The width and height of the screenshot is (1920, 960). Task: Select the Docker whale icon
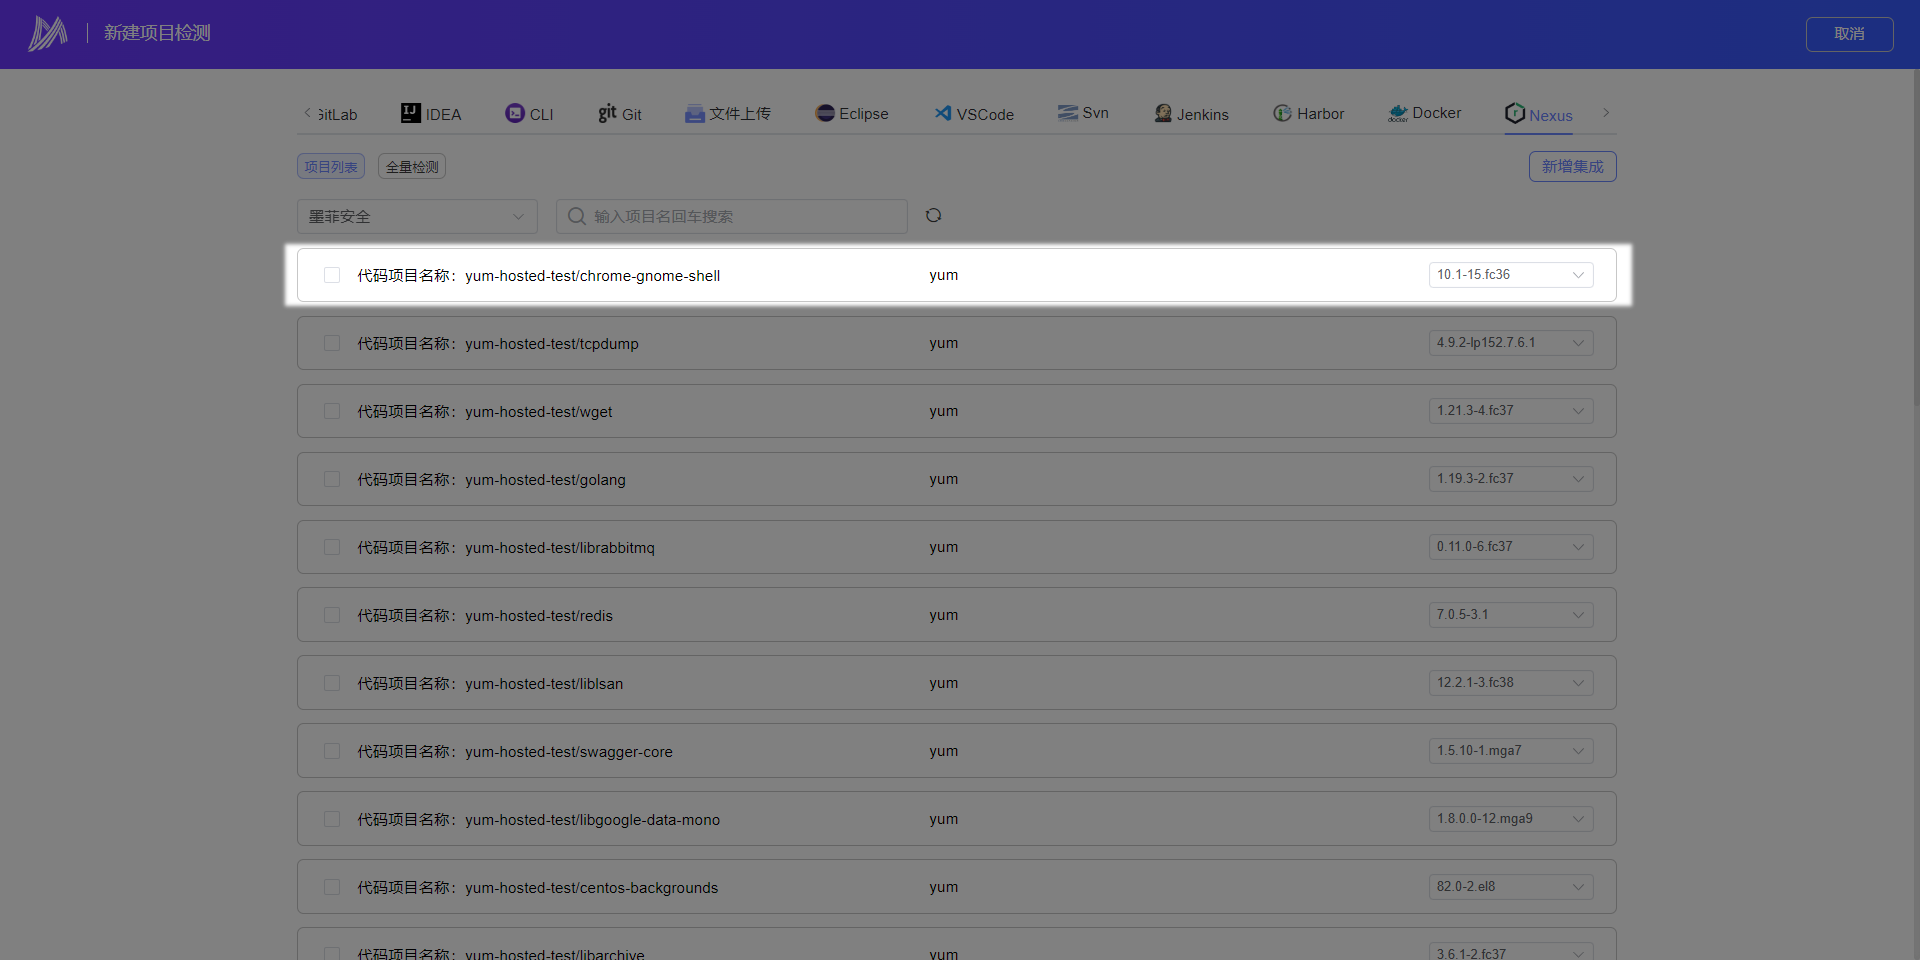tap(1398, 113)
